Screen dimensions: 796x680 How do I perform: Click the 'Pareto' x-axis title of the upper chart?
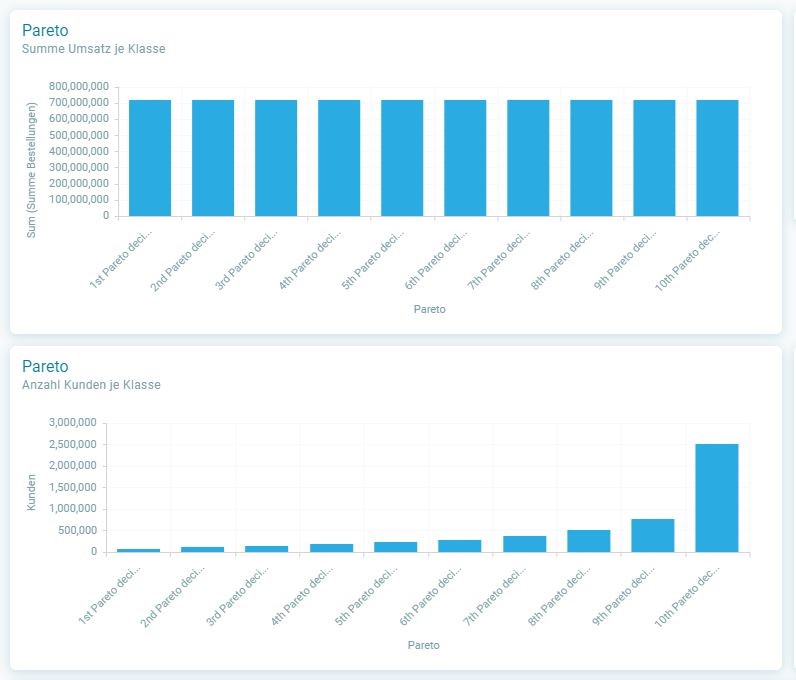pos(429,309)
